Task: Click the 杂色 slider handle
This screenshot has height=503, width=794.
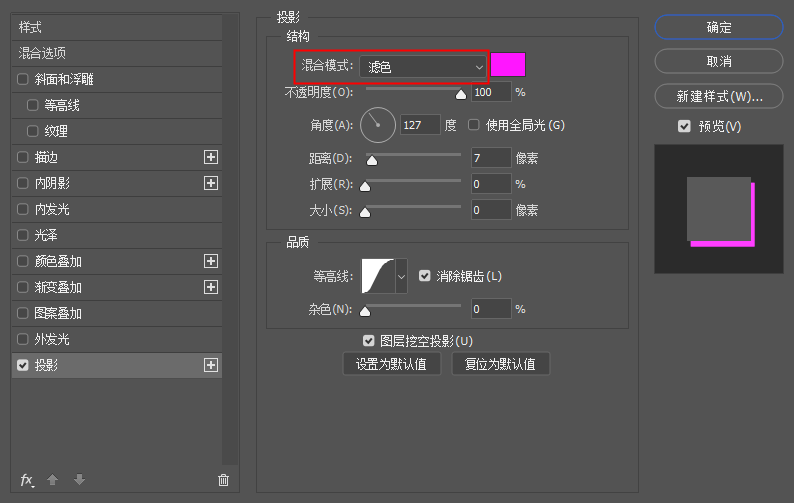Action: 365,311
